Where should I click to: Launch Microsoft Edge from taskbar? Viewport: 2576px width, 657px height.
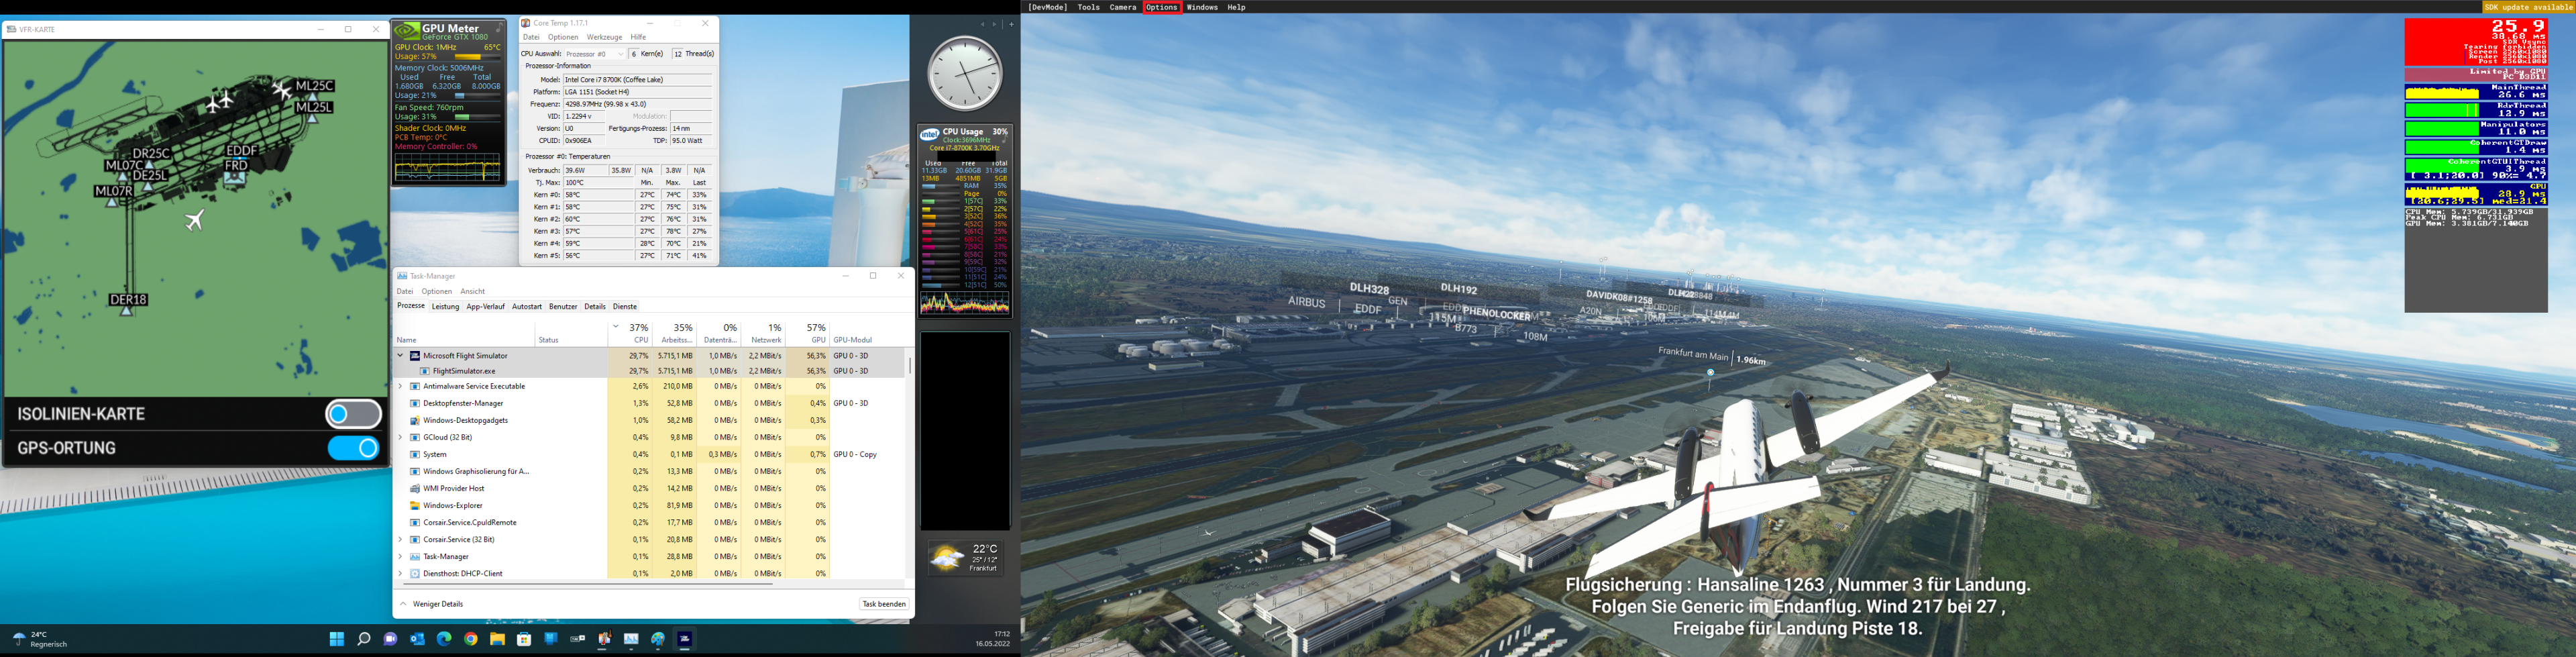point(444,639)
